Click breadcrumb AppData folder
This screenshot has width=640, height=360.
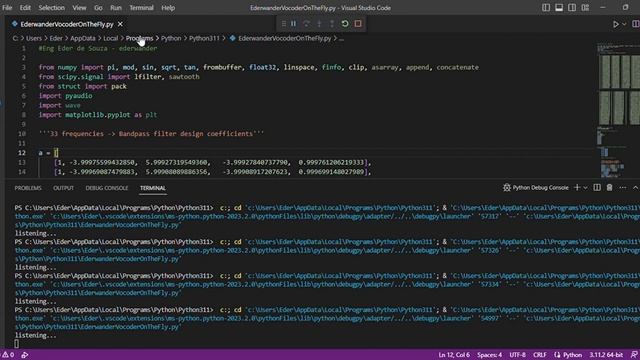pos(82,38)
